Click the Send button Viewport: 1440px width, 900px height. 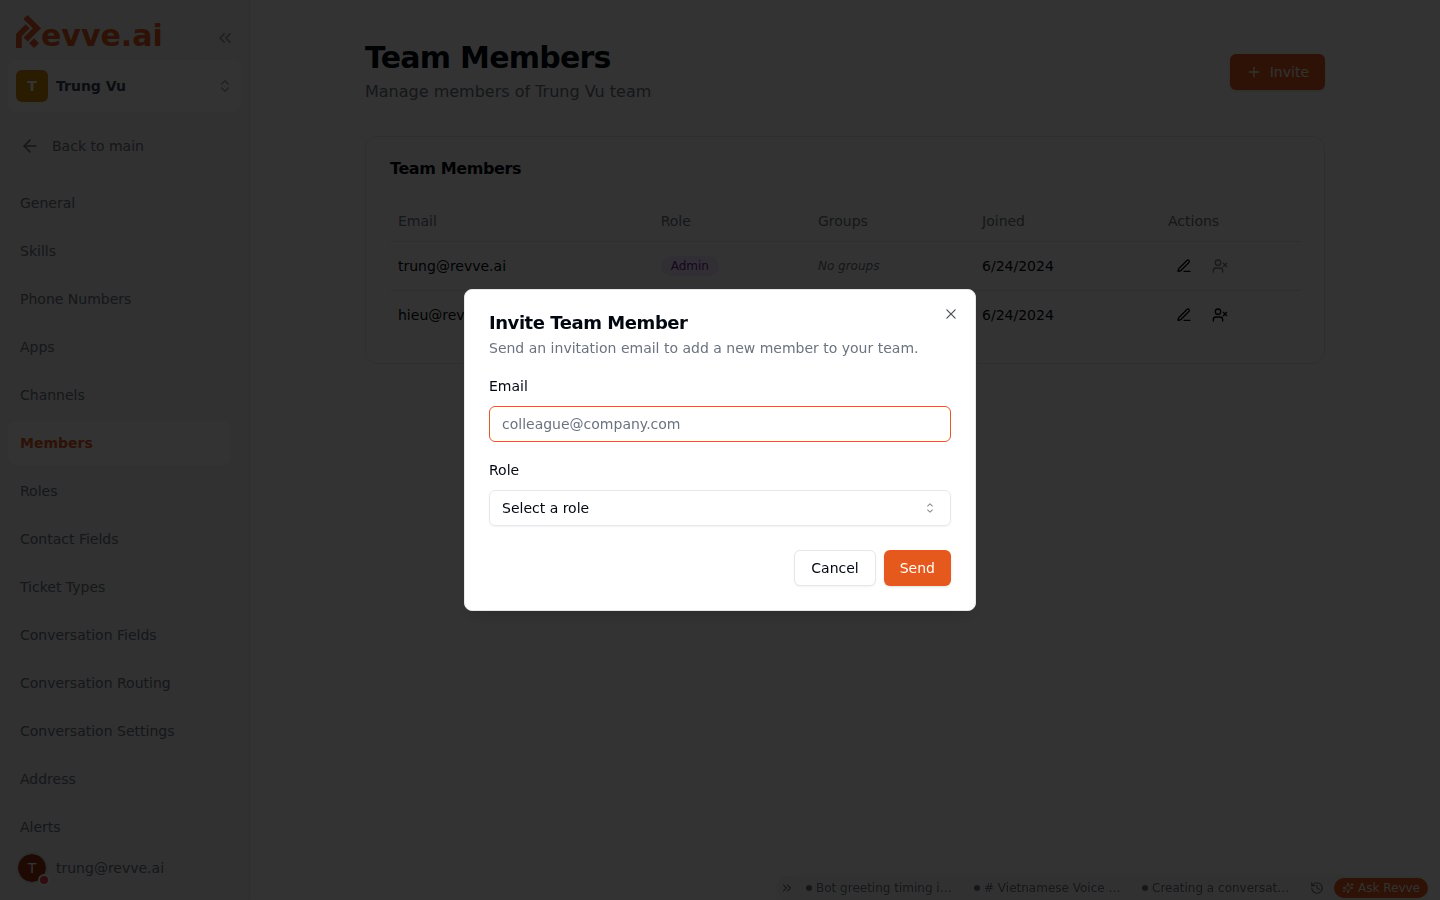click(917, 568)
